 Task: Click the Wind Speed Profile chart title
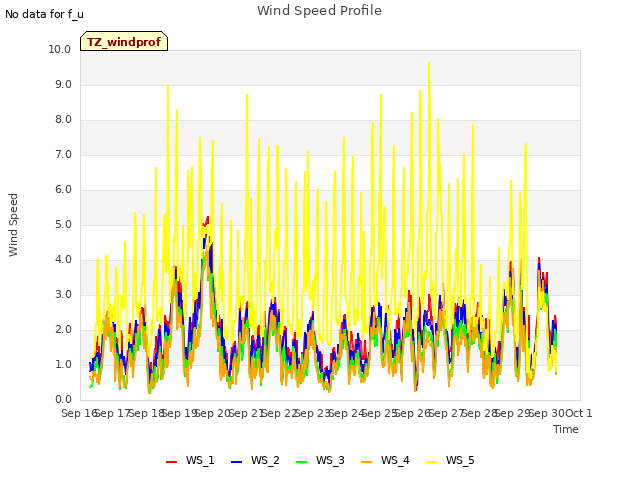click(x=319, y=11)
